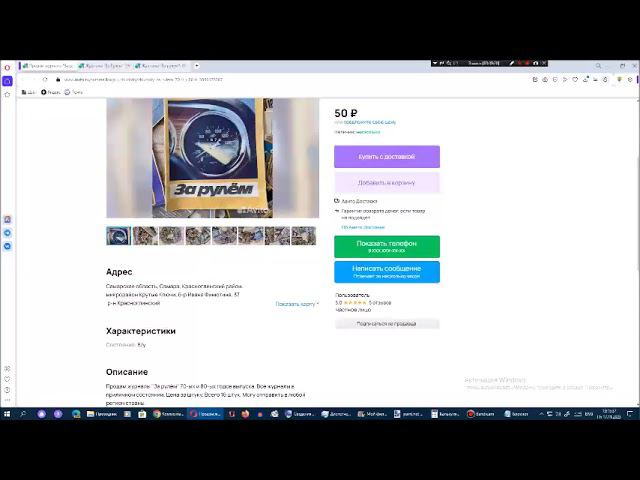Image resolution: width=640 pixels, height=480 pixels.
Task: Open the seller's reviews link beside stars
Action: pyautogui.click(x=380, y=303)
